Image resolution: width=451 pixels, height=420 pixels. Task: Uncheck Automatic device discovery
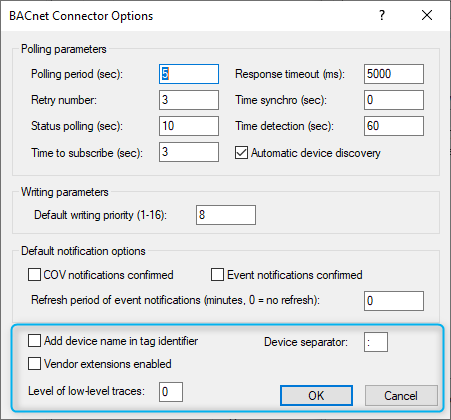pos(241,153)
